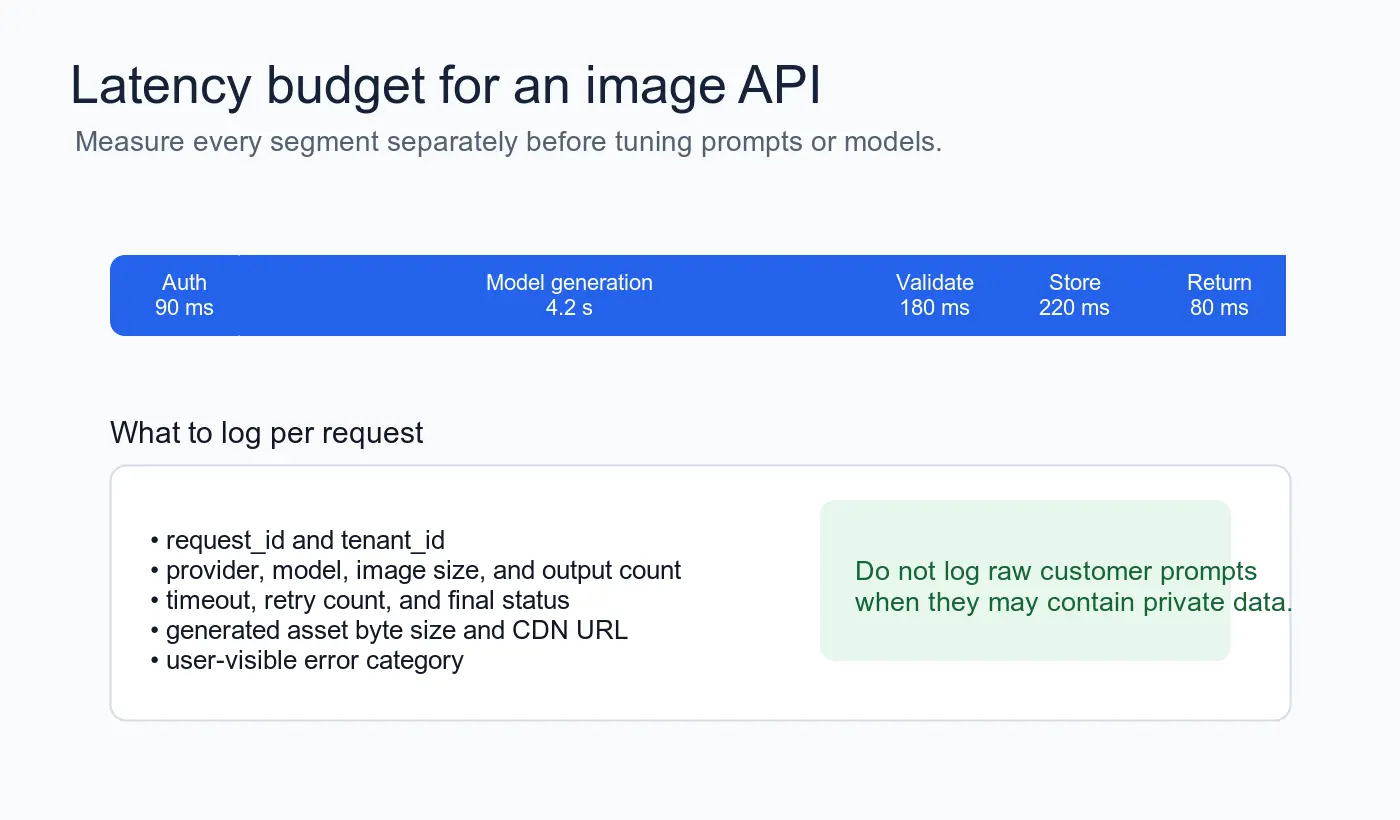Viewport: 1400px width, 820px height.
Task: Click the green 'Do not log raw customer prompts' note
Action: [x=1025, y=580]
